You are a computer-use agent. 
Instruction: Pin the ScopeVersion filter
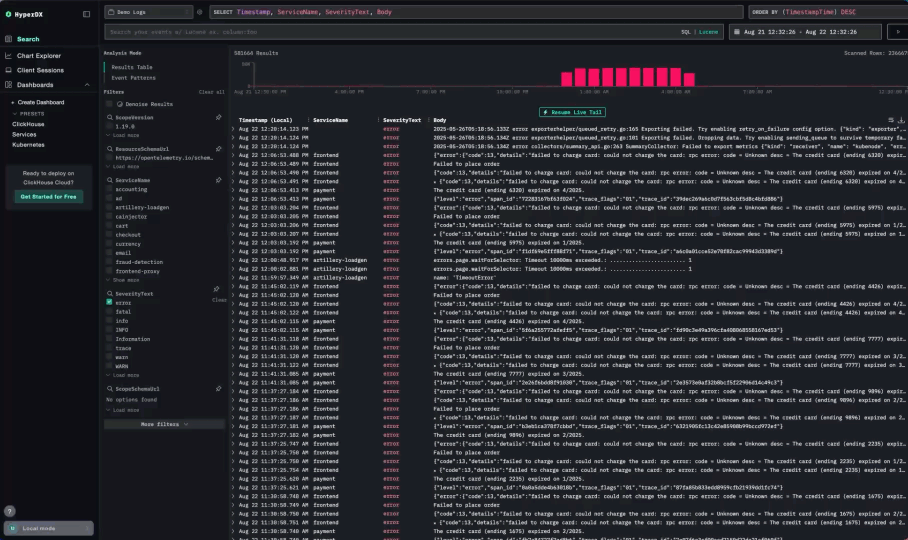[x=218, y=117]
